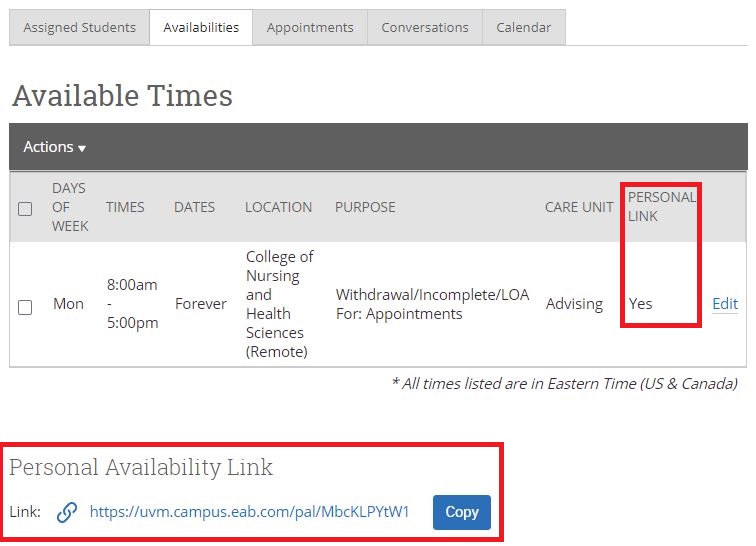Click the Purpose column header
This screenshot has width=756, height=546.
coord(365,207)
